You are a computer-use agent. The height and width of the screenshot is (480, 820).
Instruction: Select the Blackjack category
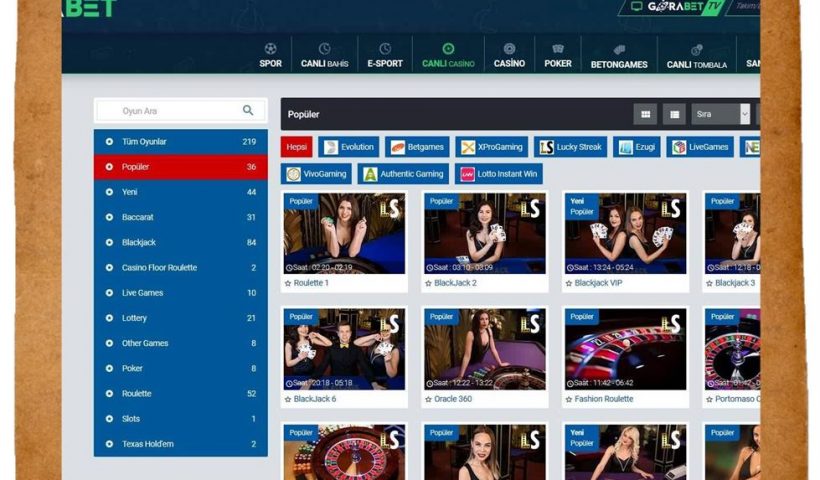point(181,242)
